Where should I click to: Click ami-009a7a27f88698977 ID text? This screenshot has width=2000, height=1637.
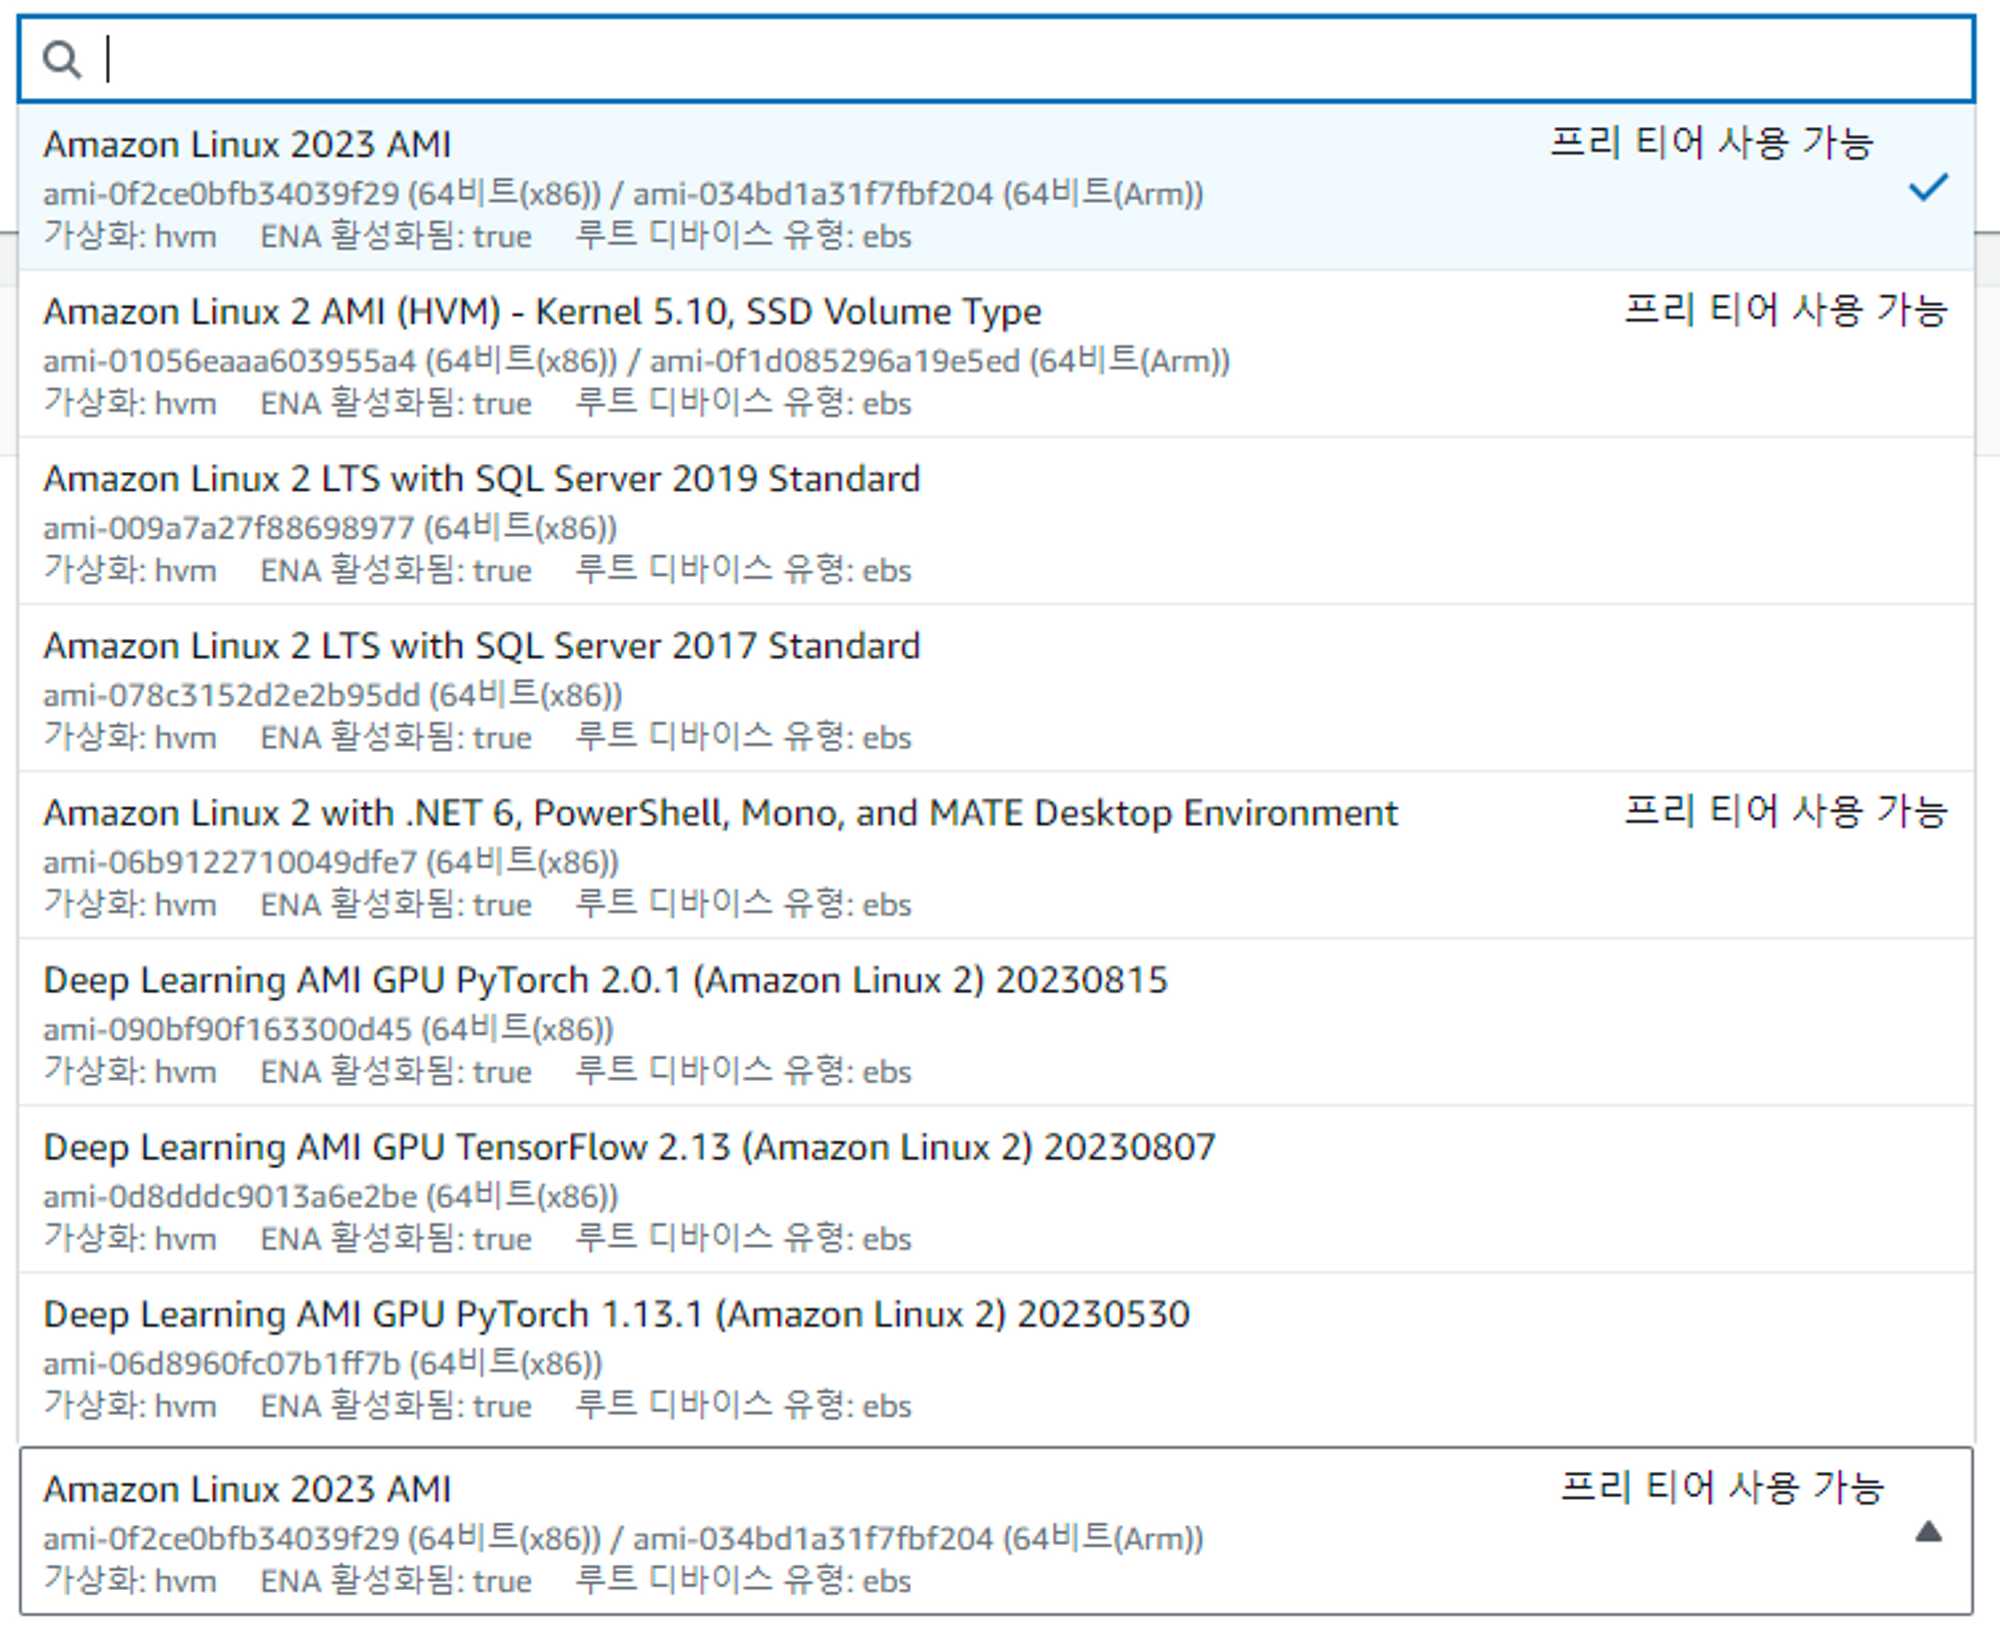(228, 528)
